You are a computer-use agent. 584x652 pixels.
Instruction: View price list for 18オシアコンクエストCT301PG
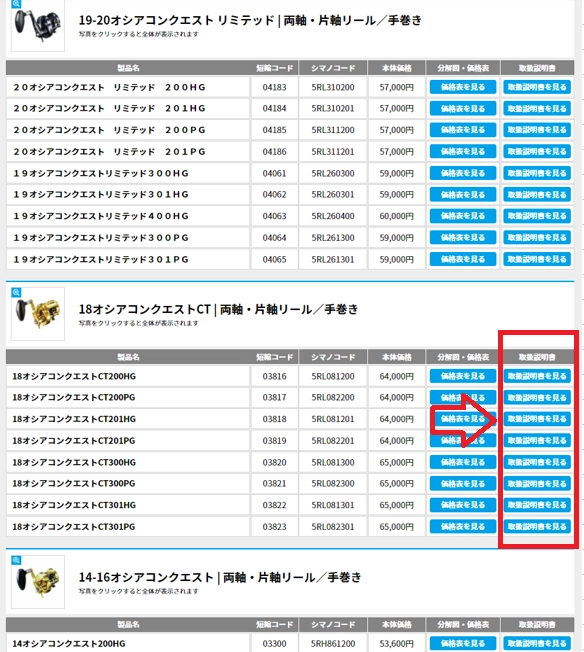[463, 527]
